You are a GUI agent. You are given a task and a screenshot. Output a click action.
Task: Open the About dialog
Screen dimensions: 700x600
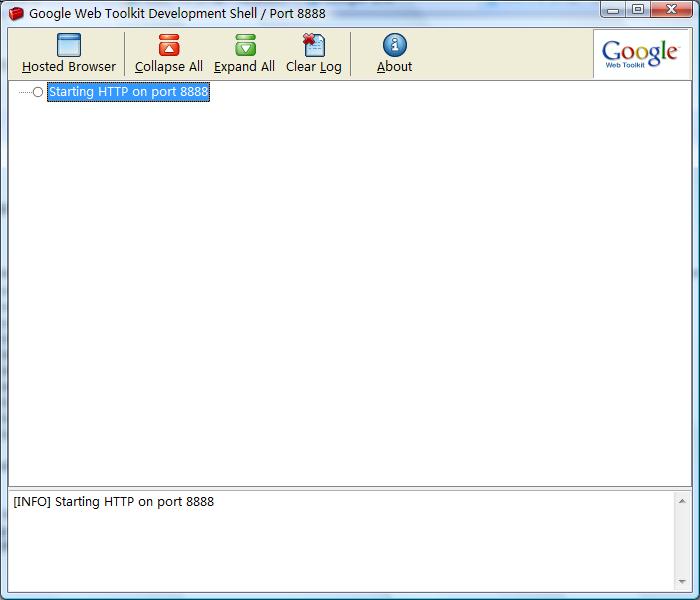pos(394,53)
